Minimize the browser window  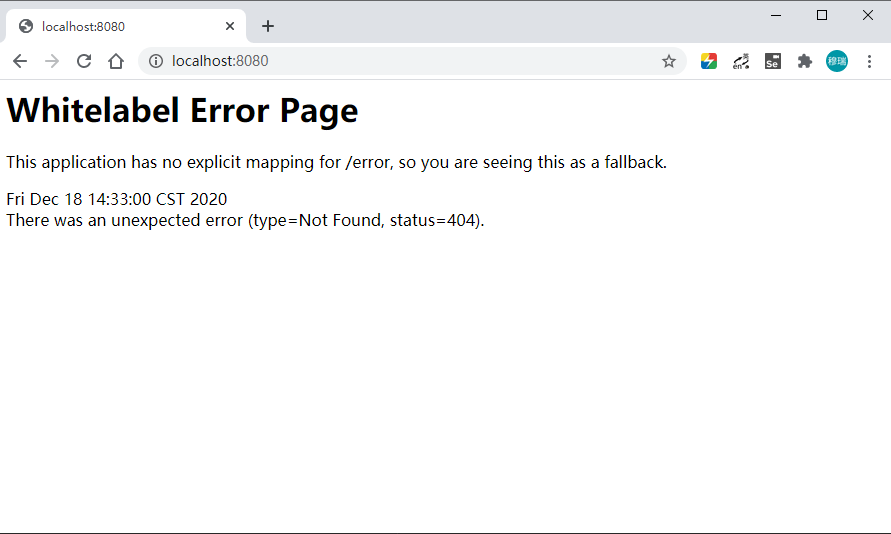tap(776, 15)
